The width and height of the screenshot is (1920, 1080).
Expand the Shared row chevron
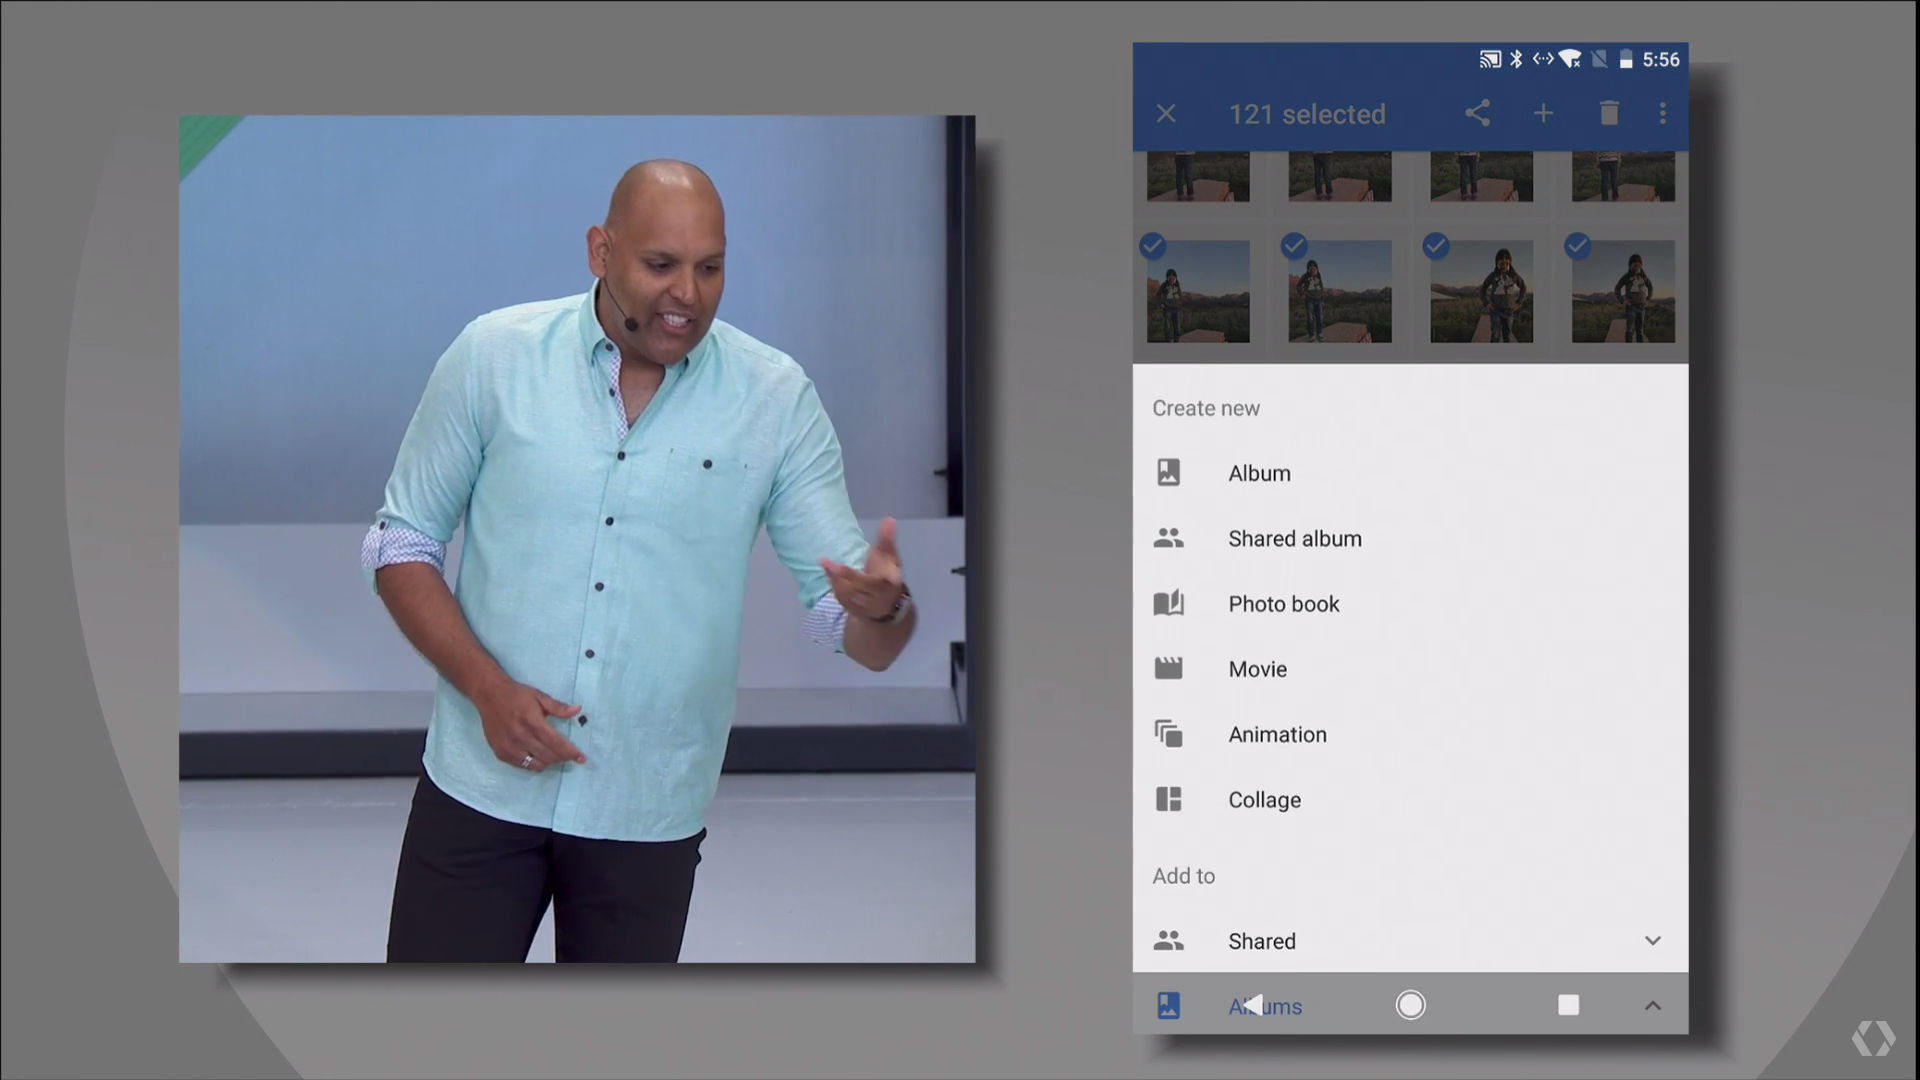tap(1653, 940)
